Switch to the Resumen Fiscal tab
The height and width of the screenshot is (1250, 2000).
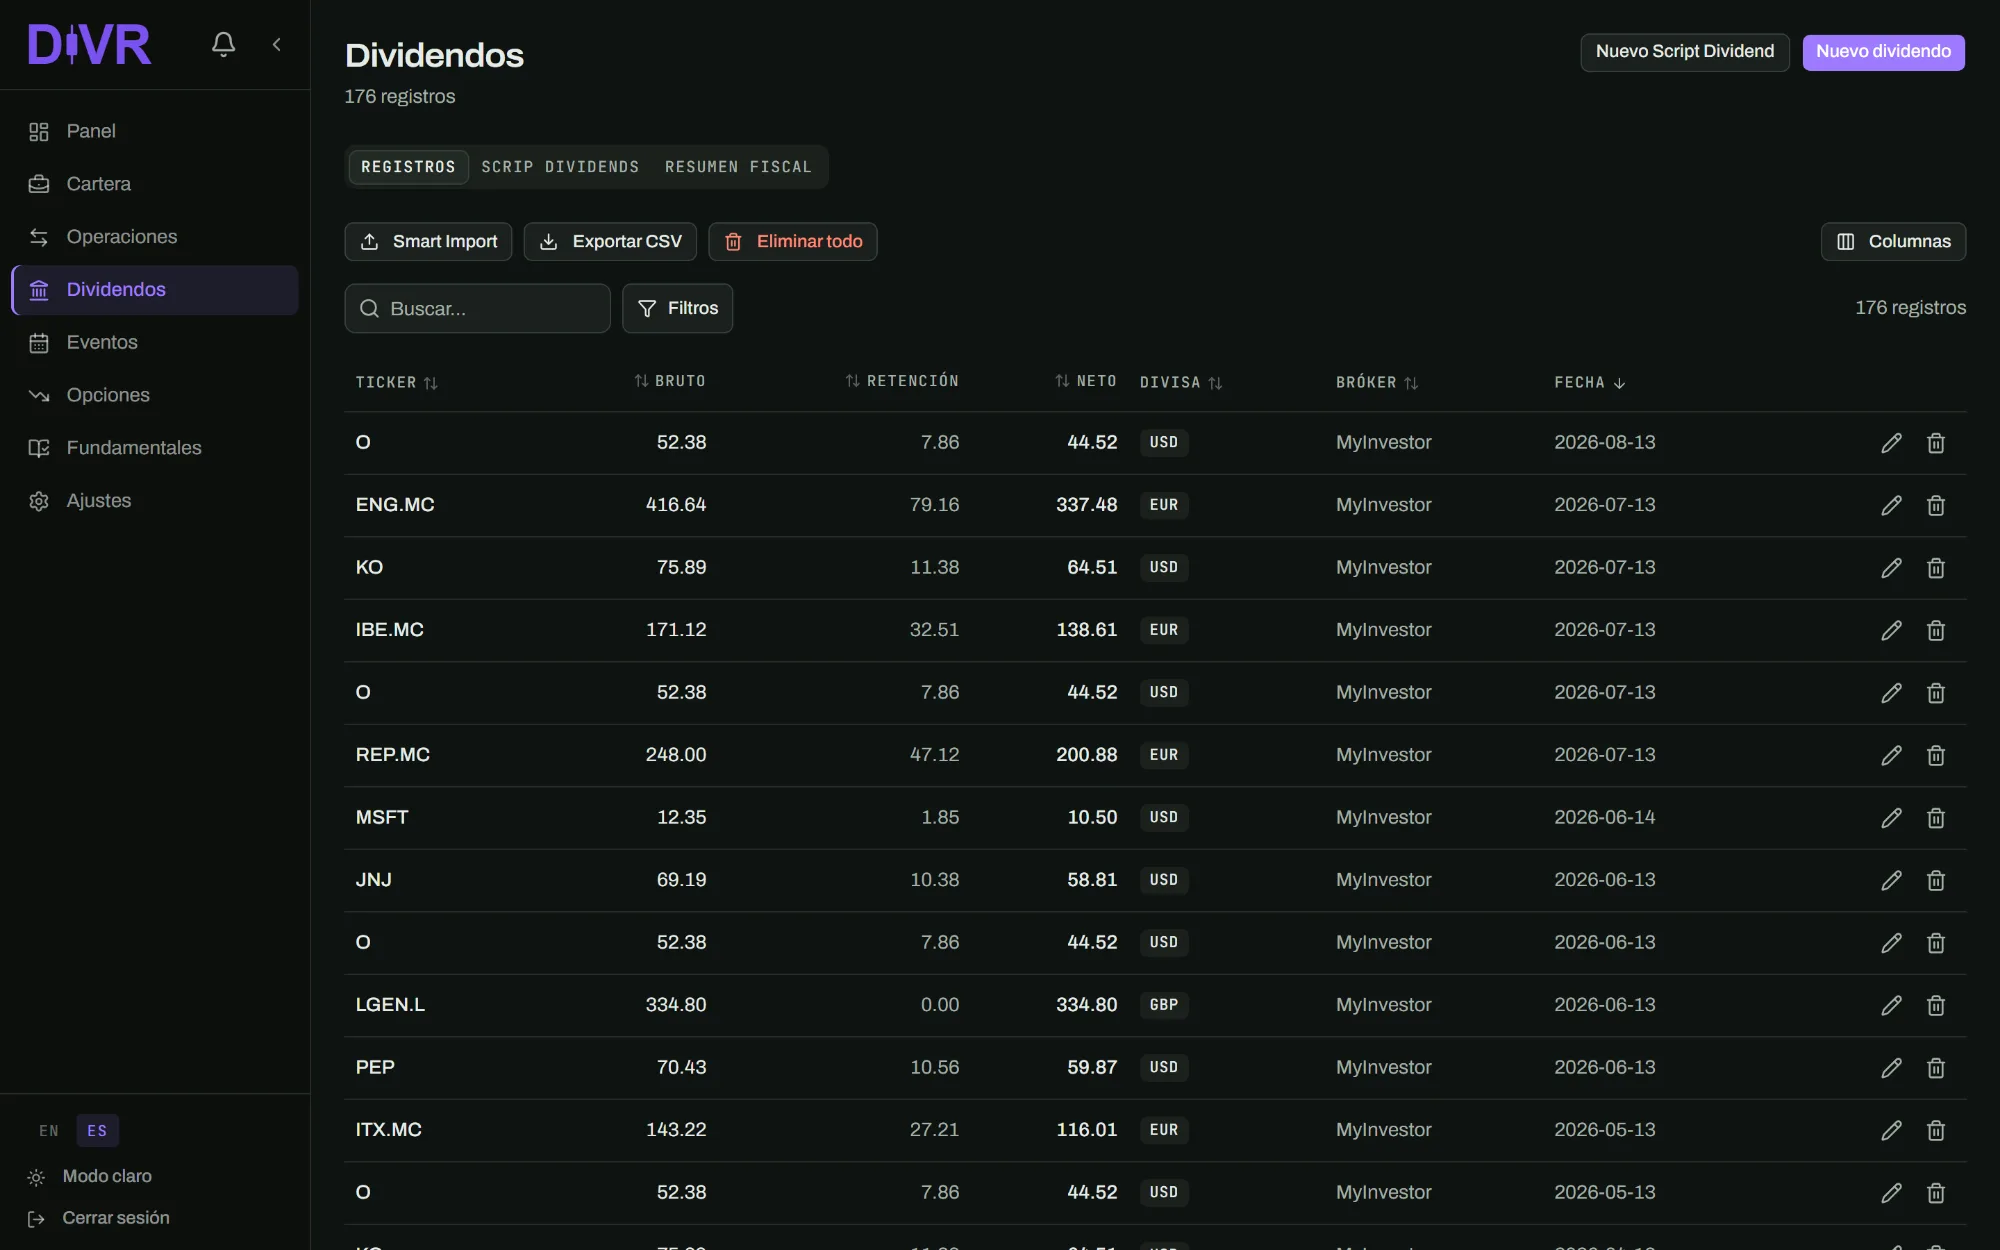click(x=738, y=167)
